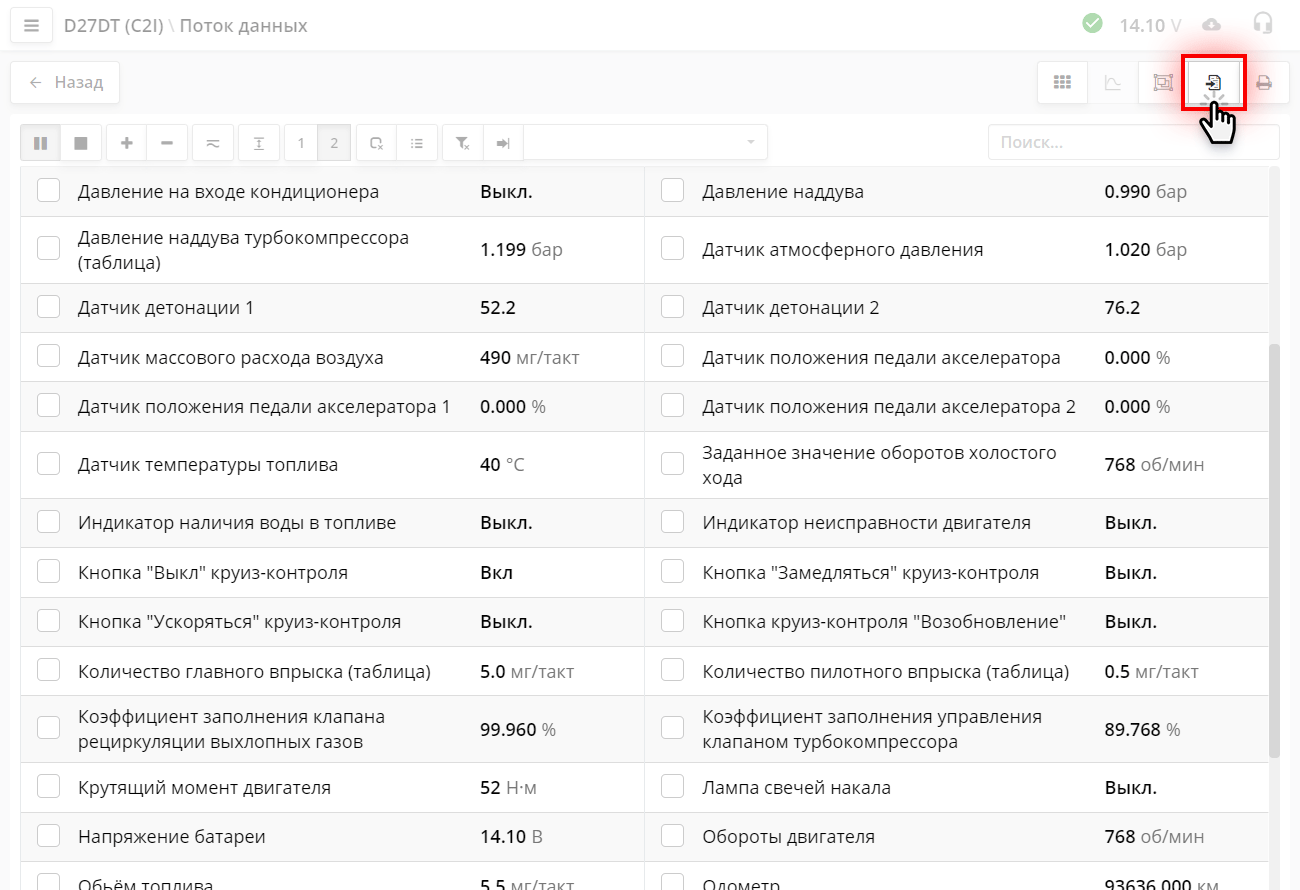
Task: Select single column layout button 1
Action: (x=301, y=143)
